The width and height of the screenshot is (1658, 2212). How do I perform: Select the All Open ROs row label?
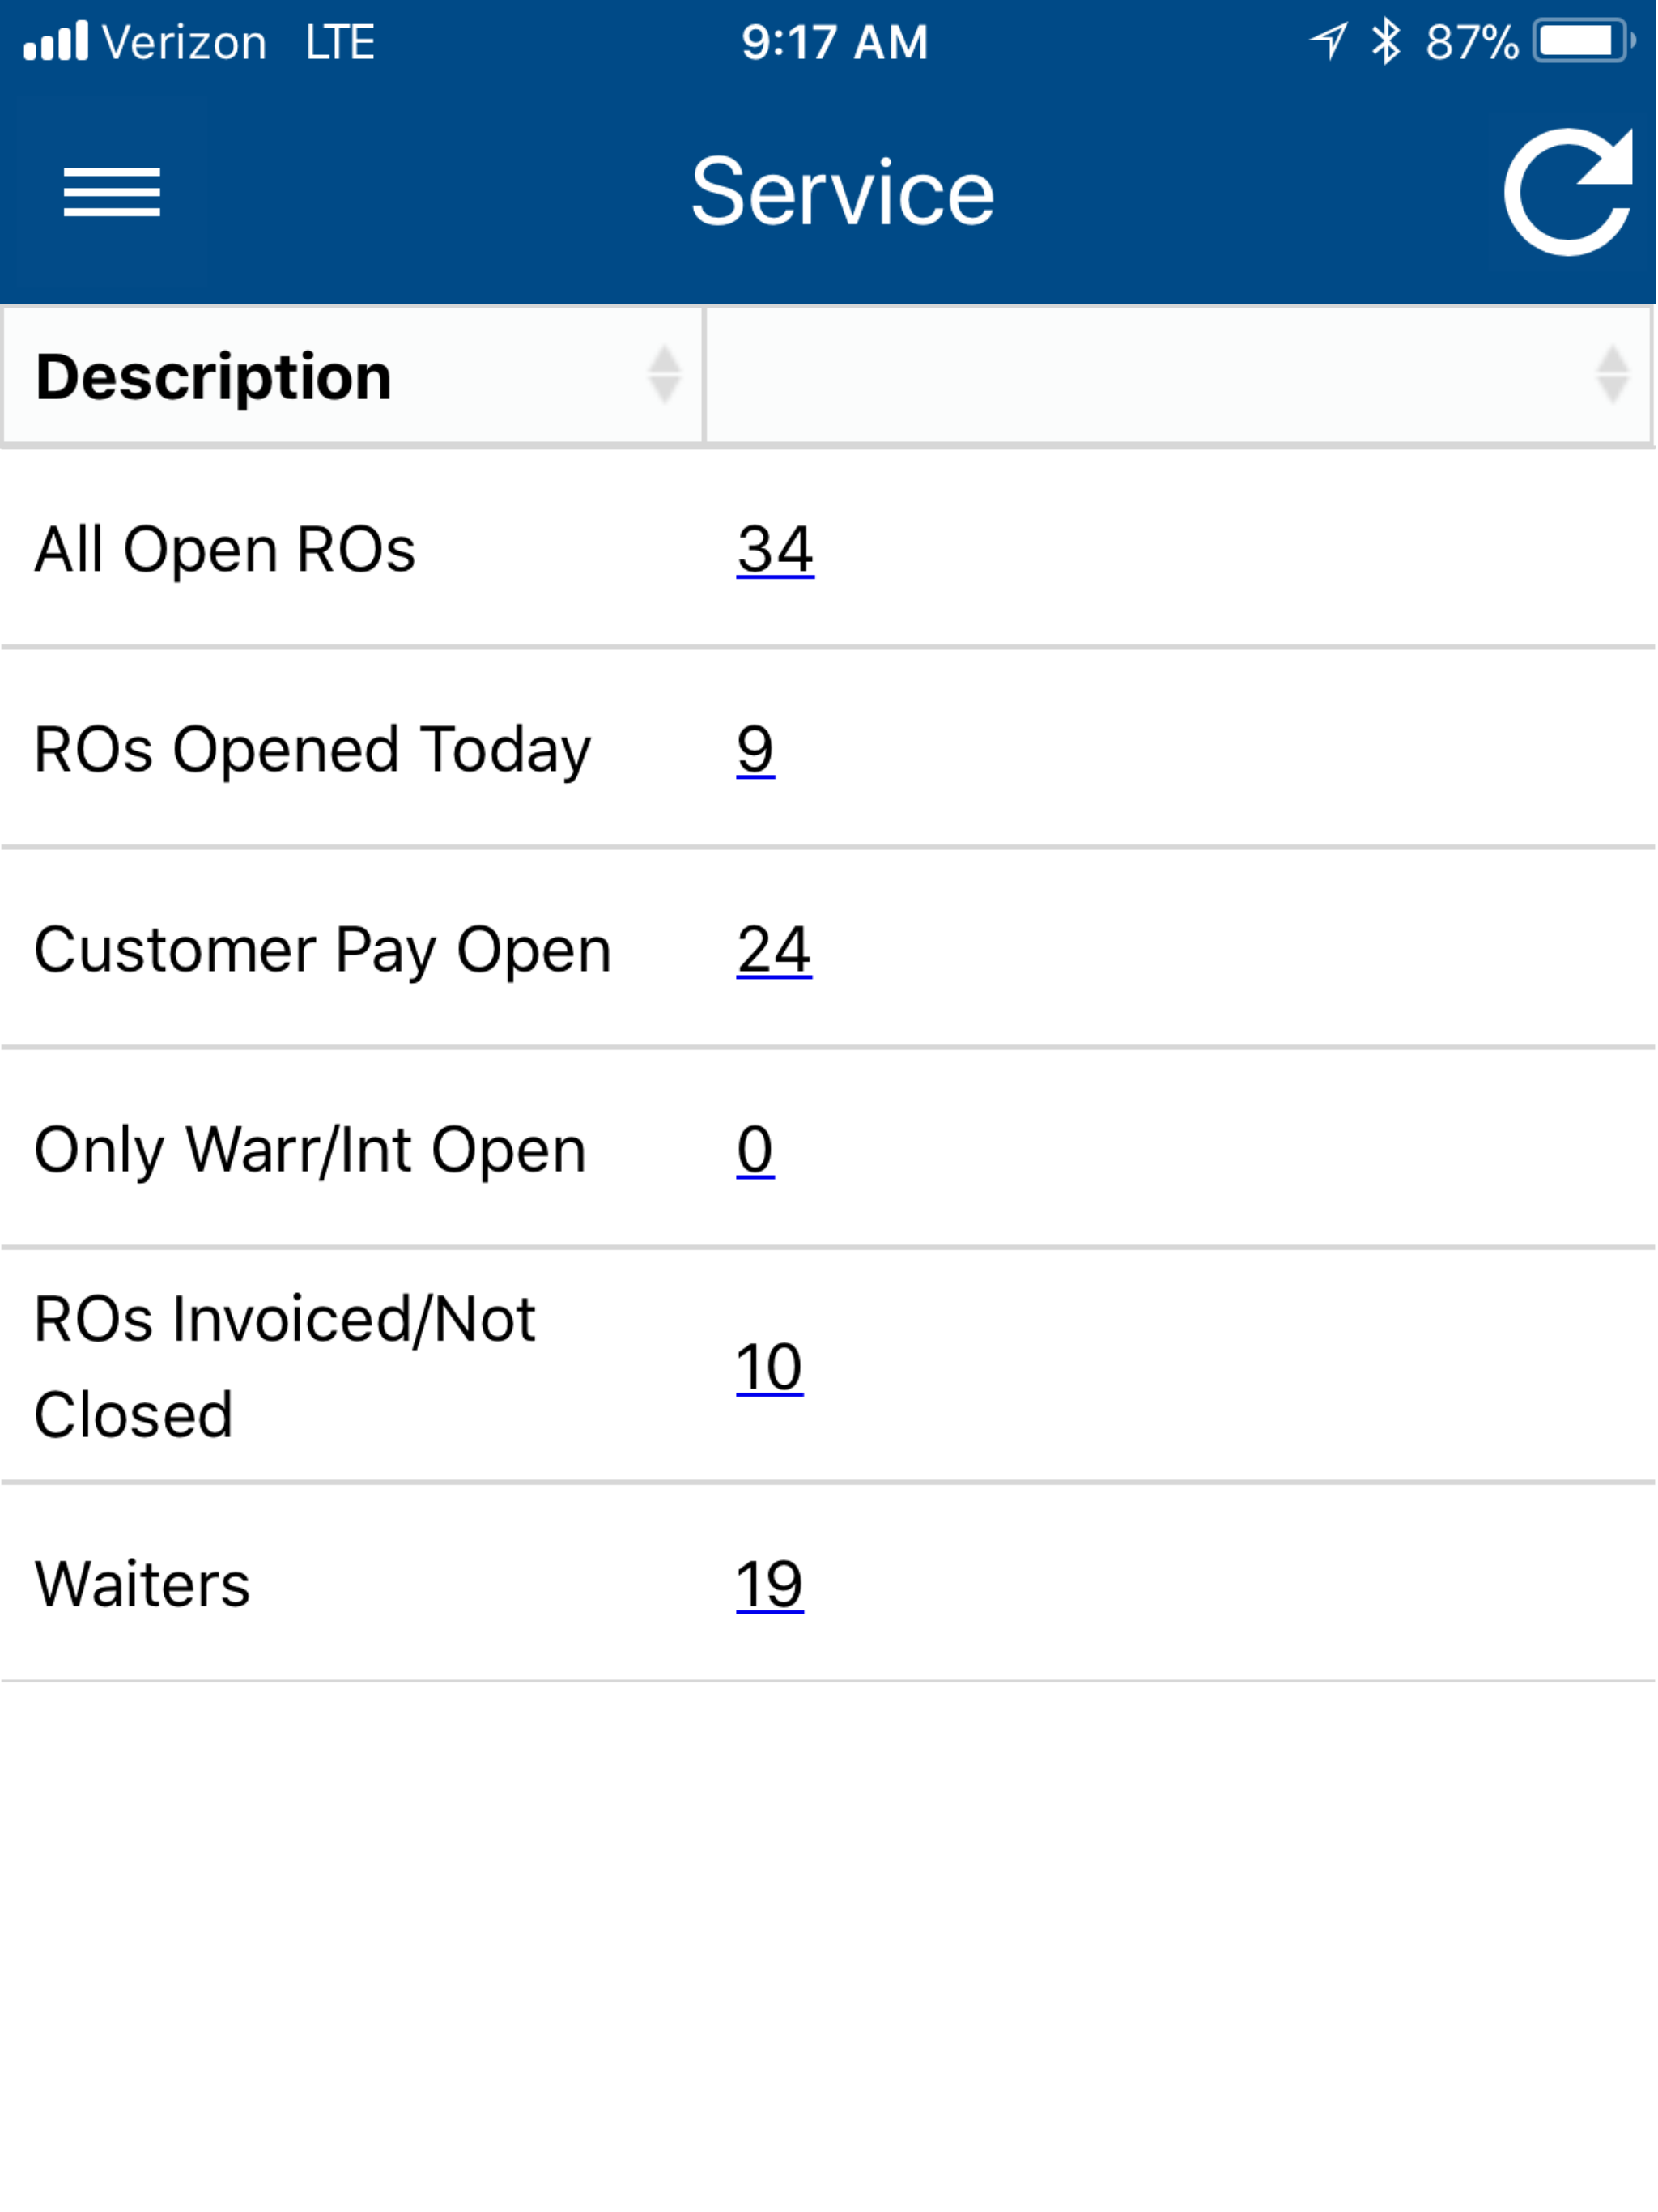[225, 550]
